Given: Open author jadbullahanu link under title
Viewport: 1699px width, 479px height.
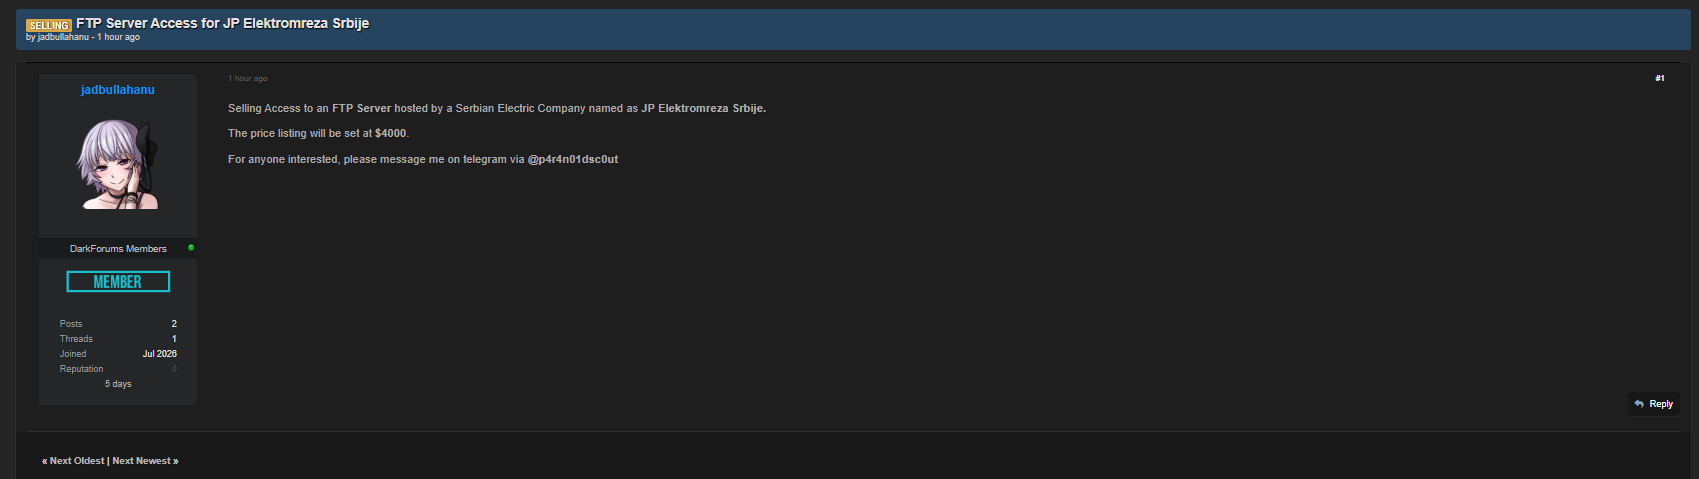Looking at the screenshot, I should [x=63, y=37].
